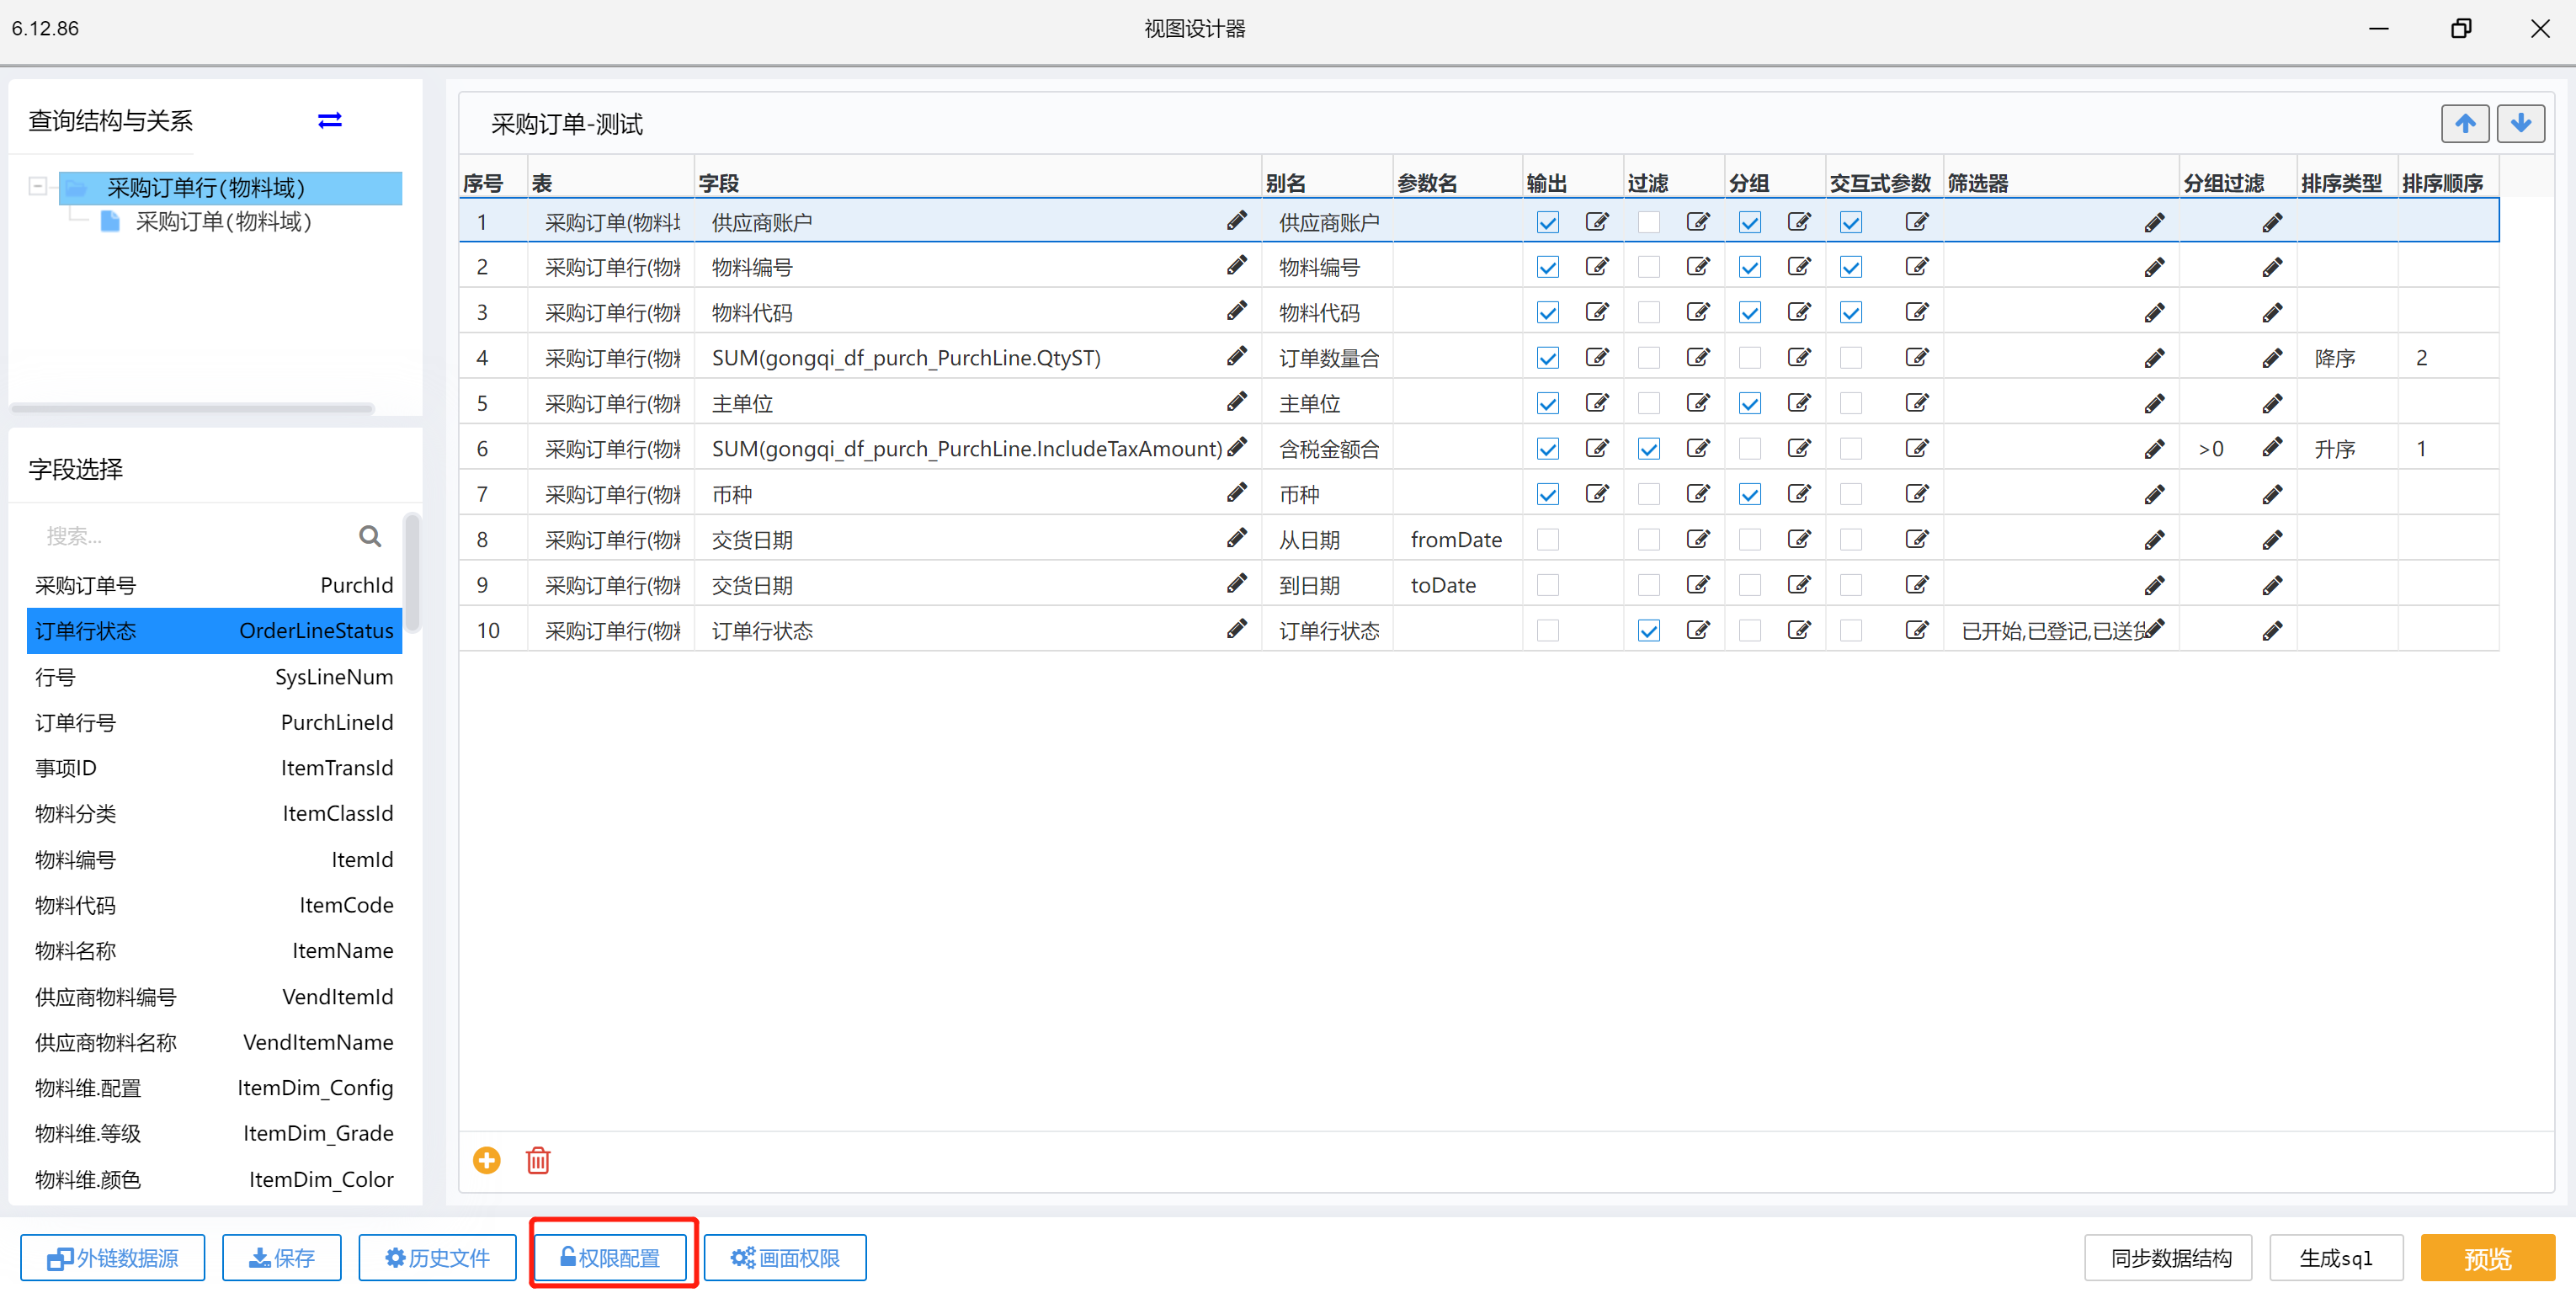The height and width of the screenshot is (1293, 2576).
Task: Edit output settings icon for 供应商账户 row
Action: [x=1597, y=221]
